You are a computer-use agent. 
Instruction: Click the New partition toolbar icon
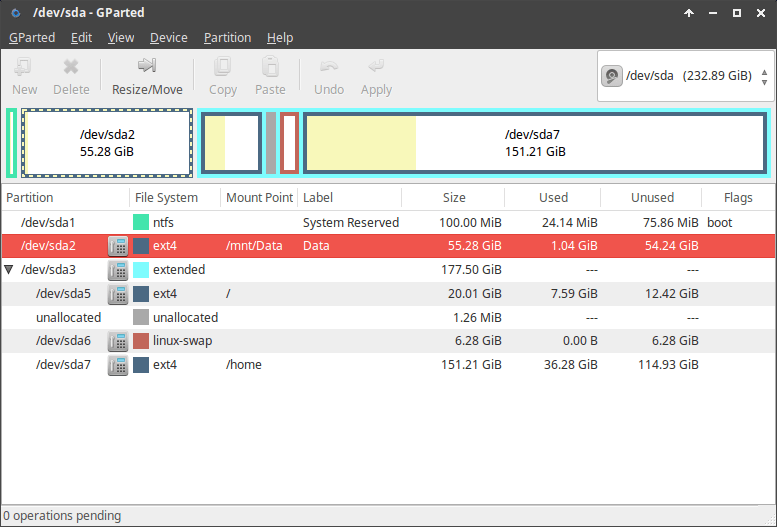(x=24, y=66)
